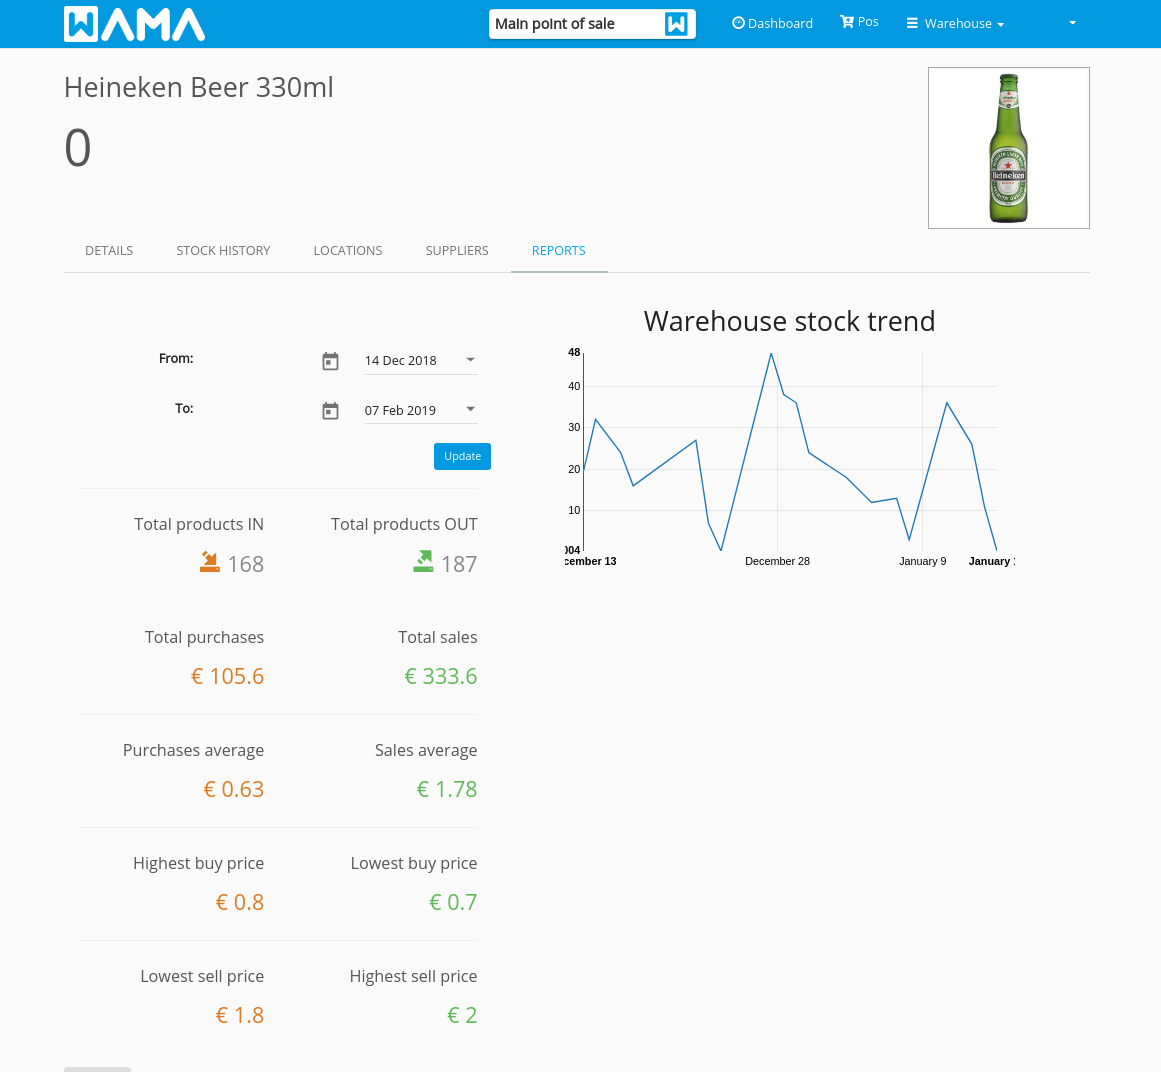Open the Pos page
Viewport: 1161px width, 1072px height.
coord(859,22)
